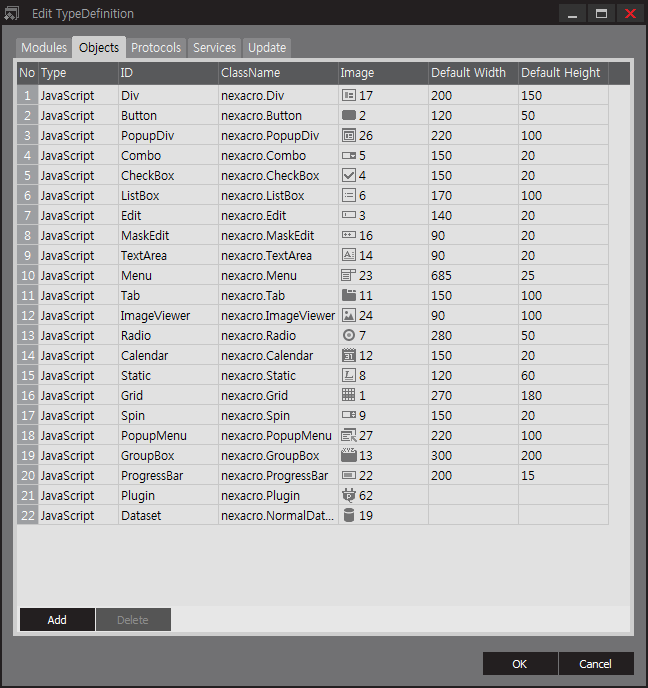This screenshot has width=648, height=688.
Task: Click the nexacro.Button class name cell
Action: coord(278,115)
